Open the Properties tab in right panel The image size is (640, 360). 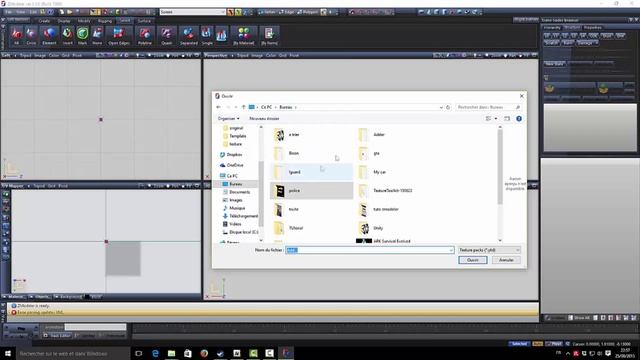[593, 27]
